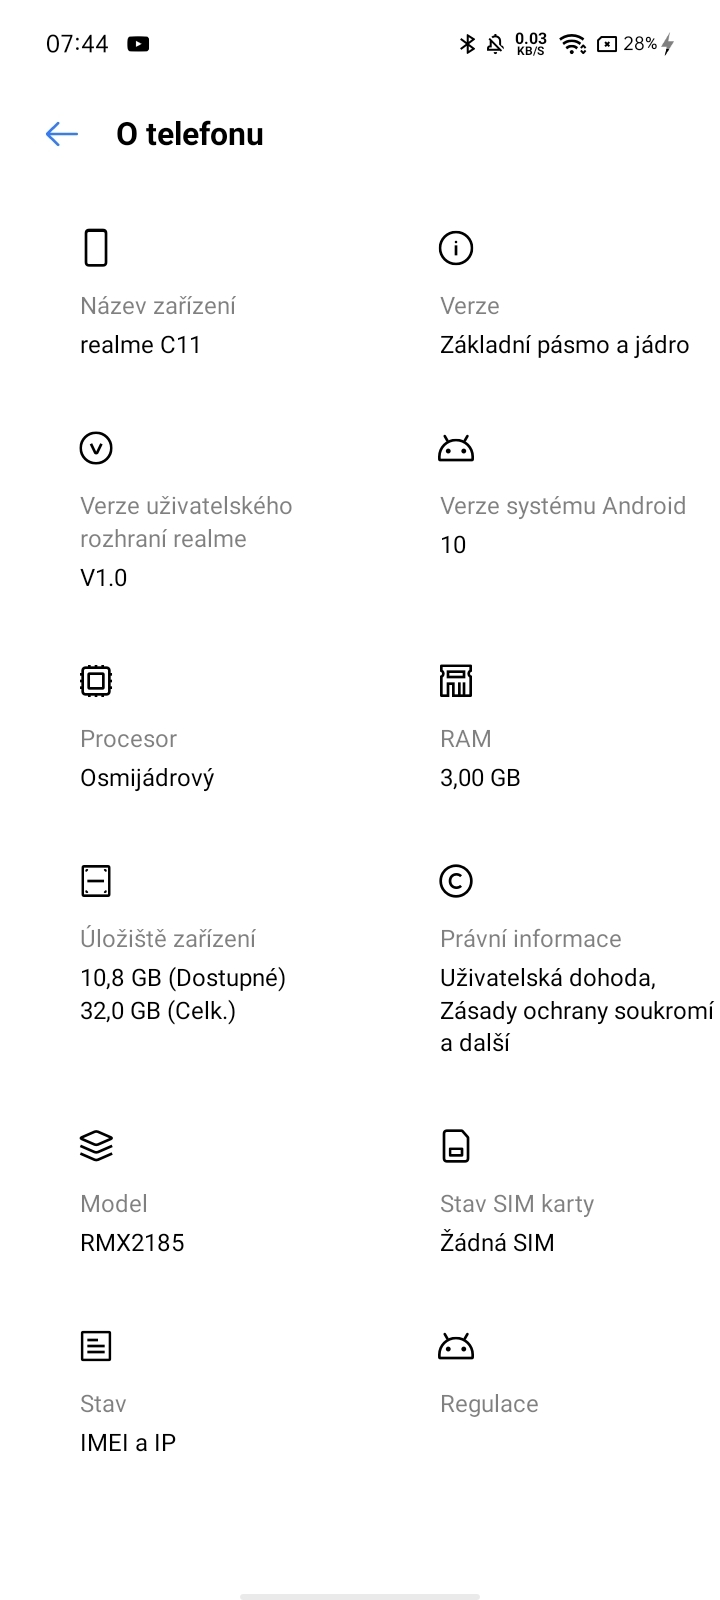Click the document icon above Stav

[x=95, y=1345]
